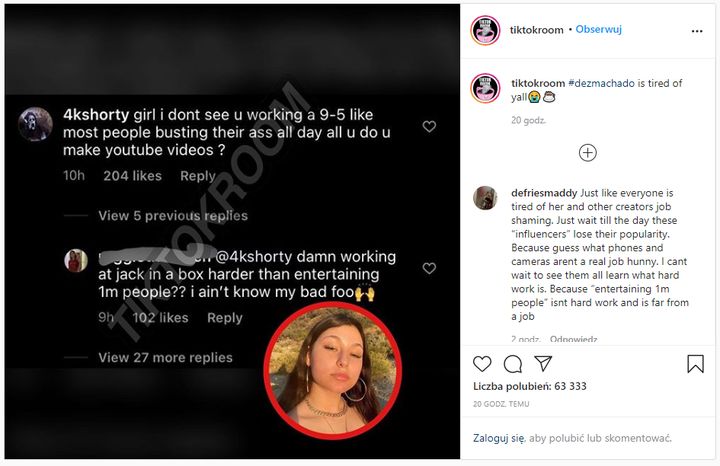The image size is (720, 466).
Task: Reply to defriesmaddy with Odpowiedz
Action: (x=572, y=338)
